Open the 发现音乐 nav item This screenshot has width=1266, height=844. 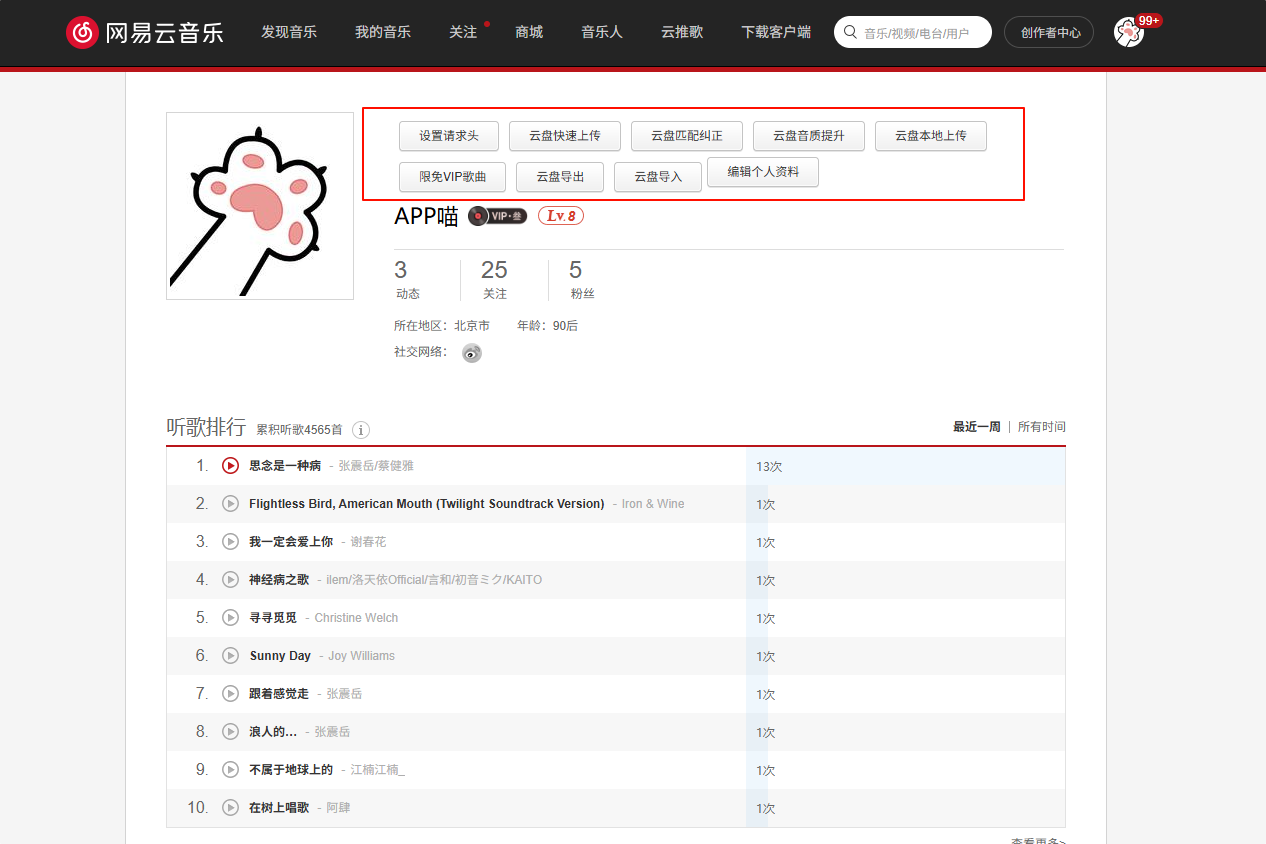point(289,32)
